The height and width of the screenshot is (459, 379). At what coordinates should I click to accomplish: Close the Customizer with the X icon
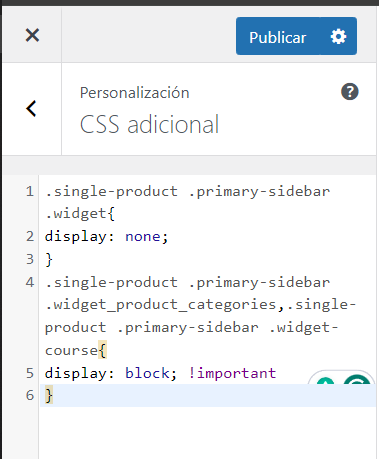(x=32, y=35)
